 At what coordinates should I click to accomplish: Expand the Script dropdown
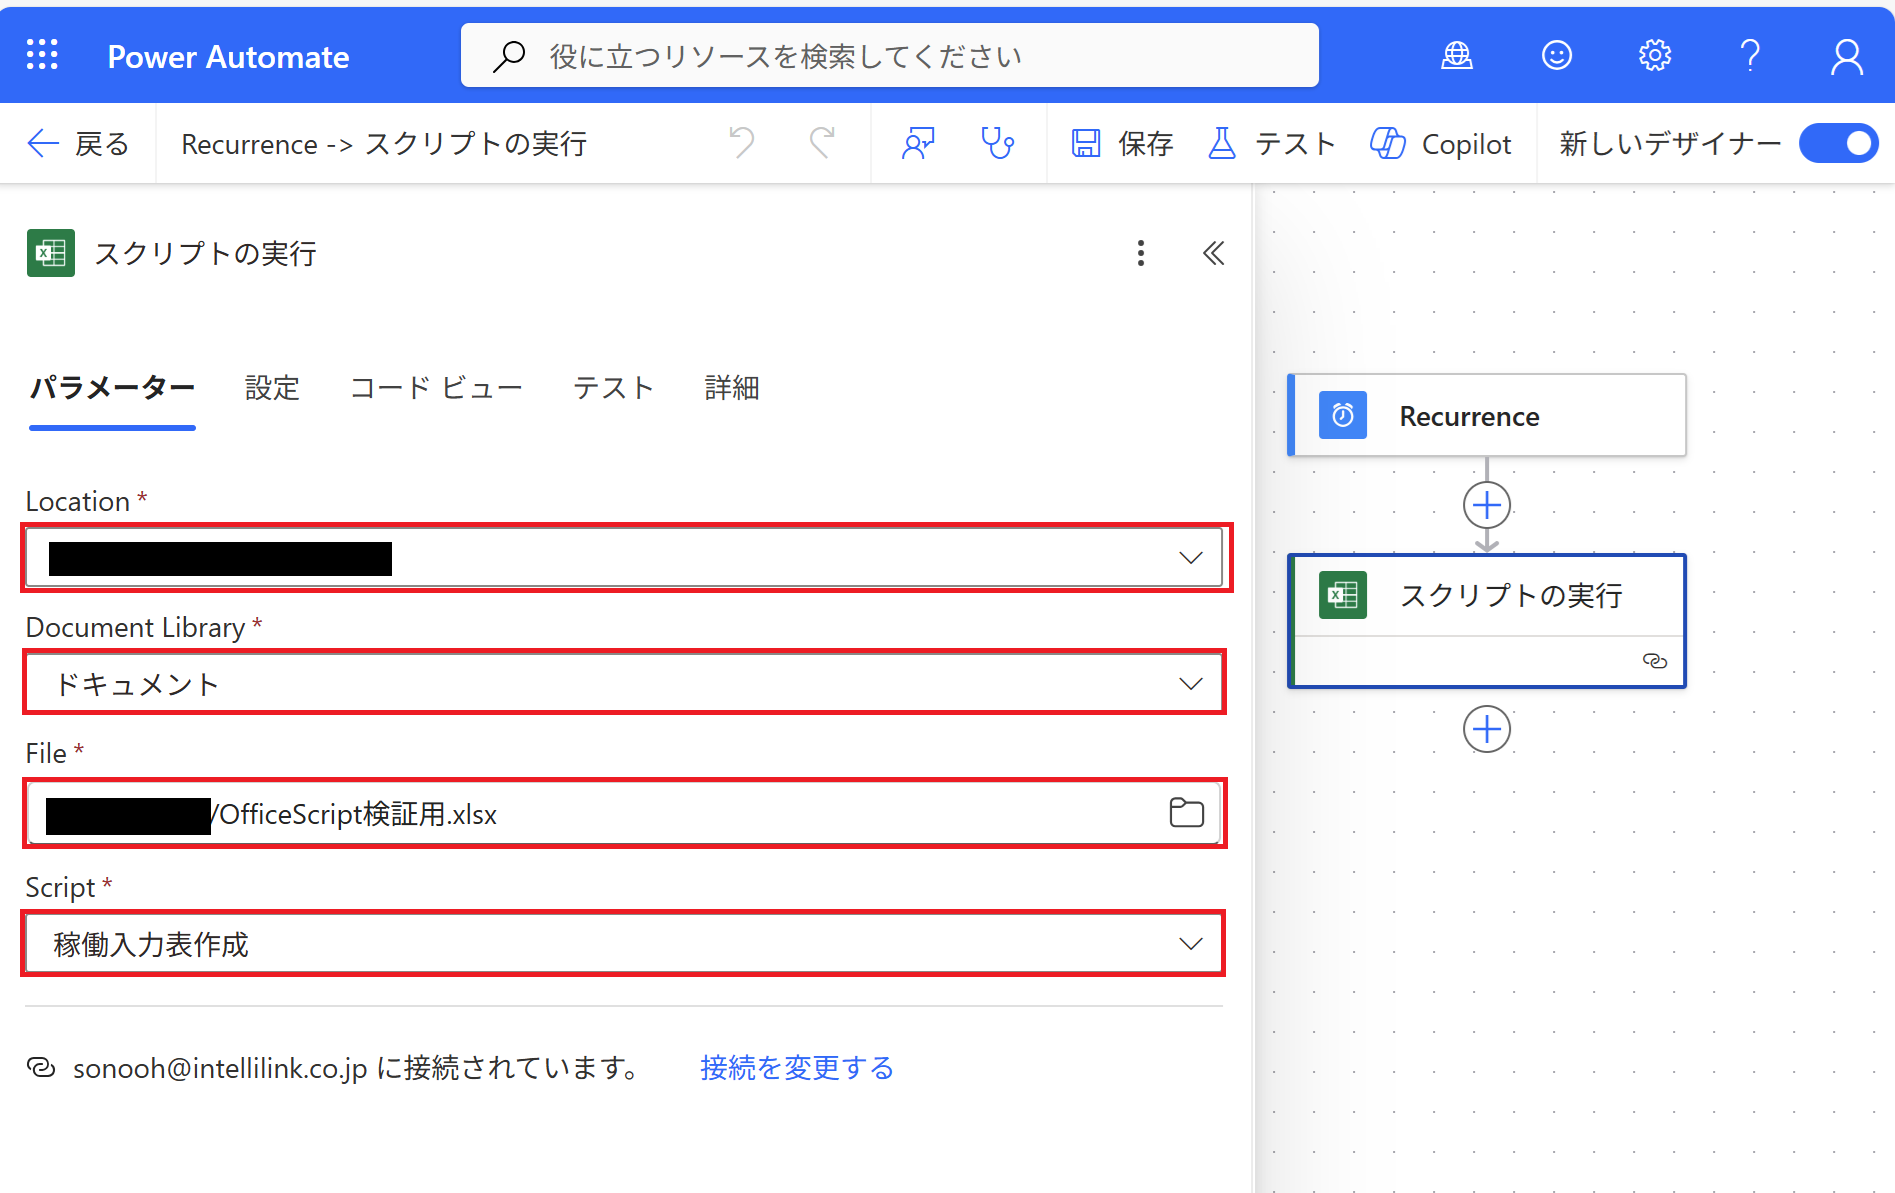[1190, 944]
